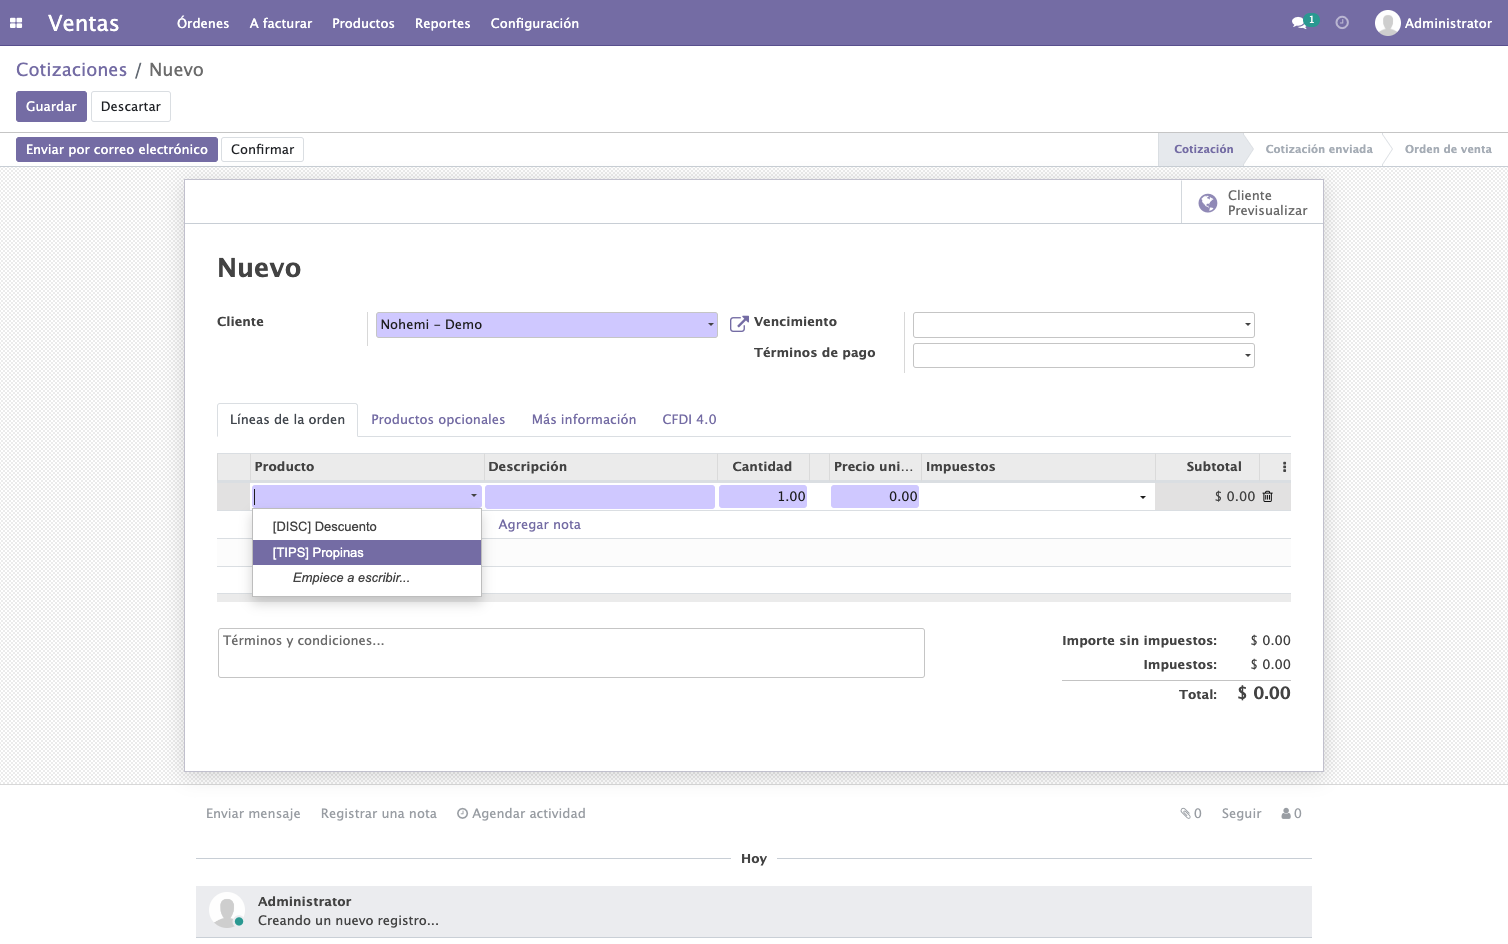Image resolution: width=1508 pixels, height=944 pixels.
Task: Expand the Cliente dropdown arrow
Action: point(711,325)
